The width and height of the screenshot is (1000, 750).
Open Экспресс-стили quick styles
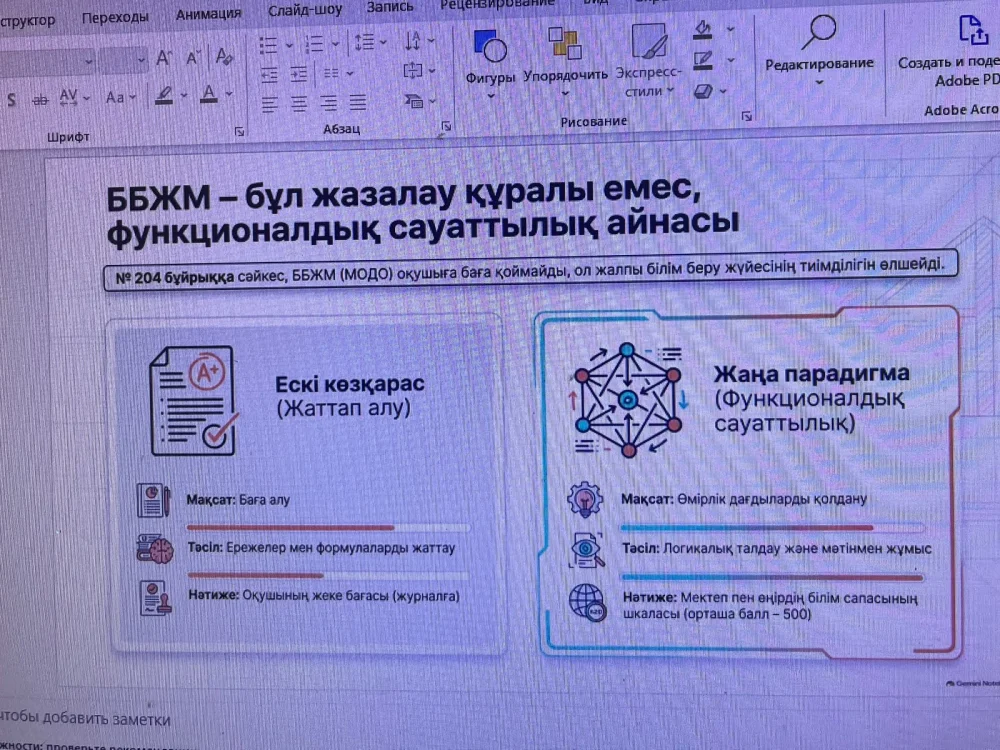point(649,59)
